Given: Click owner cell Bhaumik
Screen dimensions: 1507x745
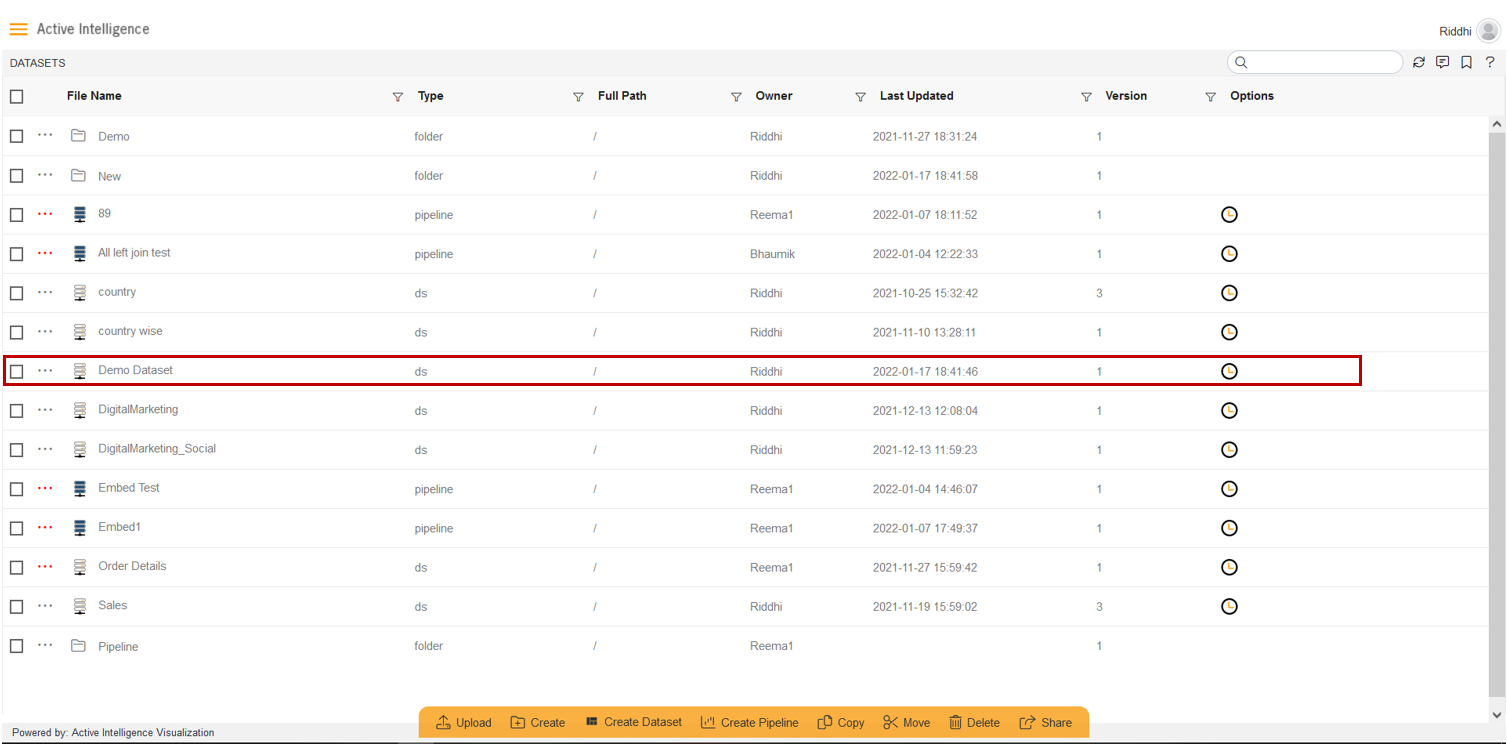Looking at the screenshot, I should [772, 254].
